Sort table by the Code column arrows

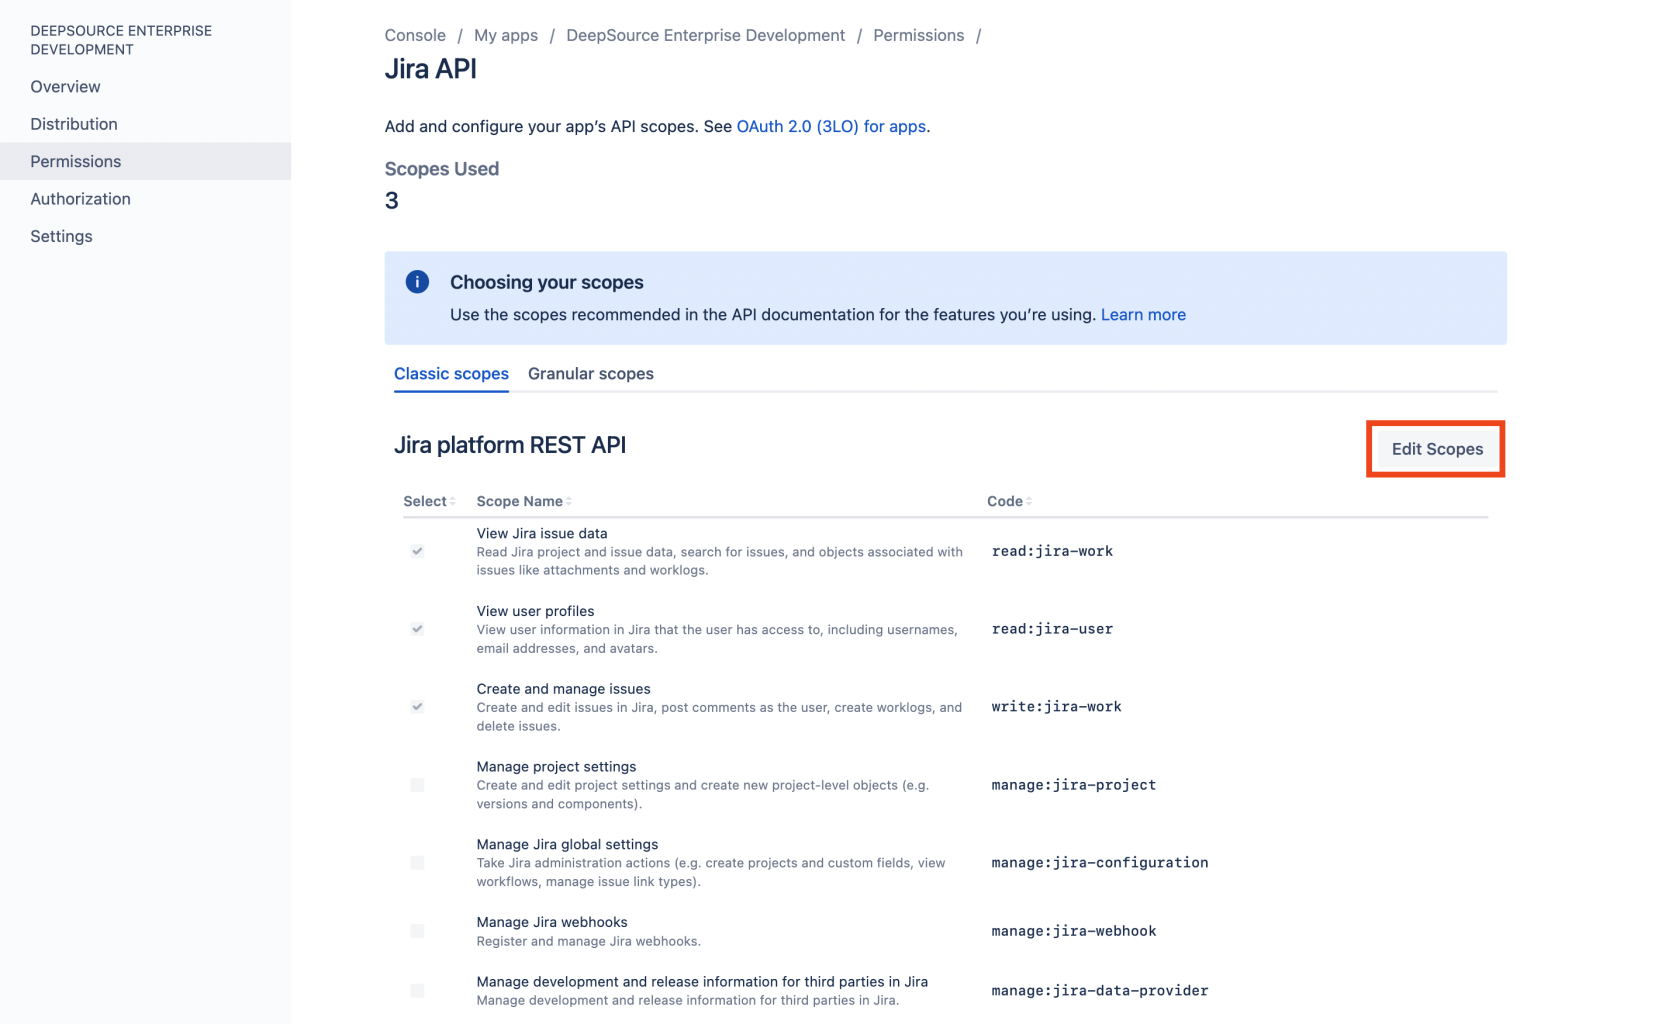pos(1029,501)
